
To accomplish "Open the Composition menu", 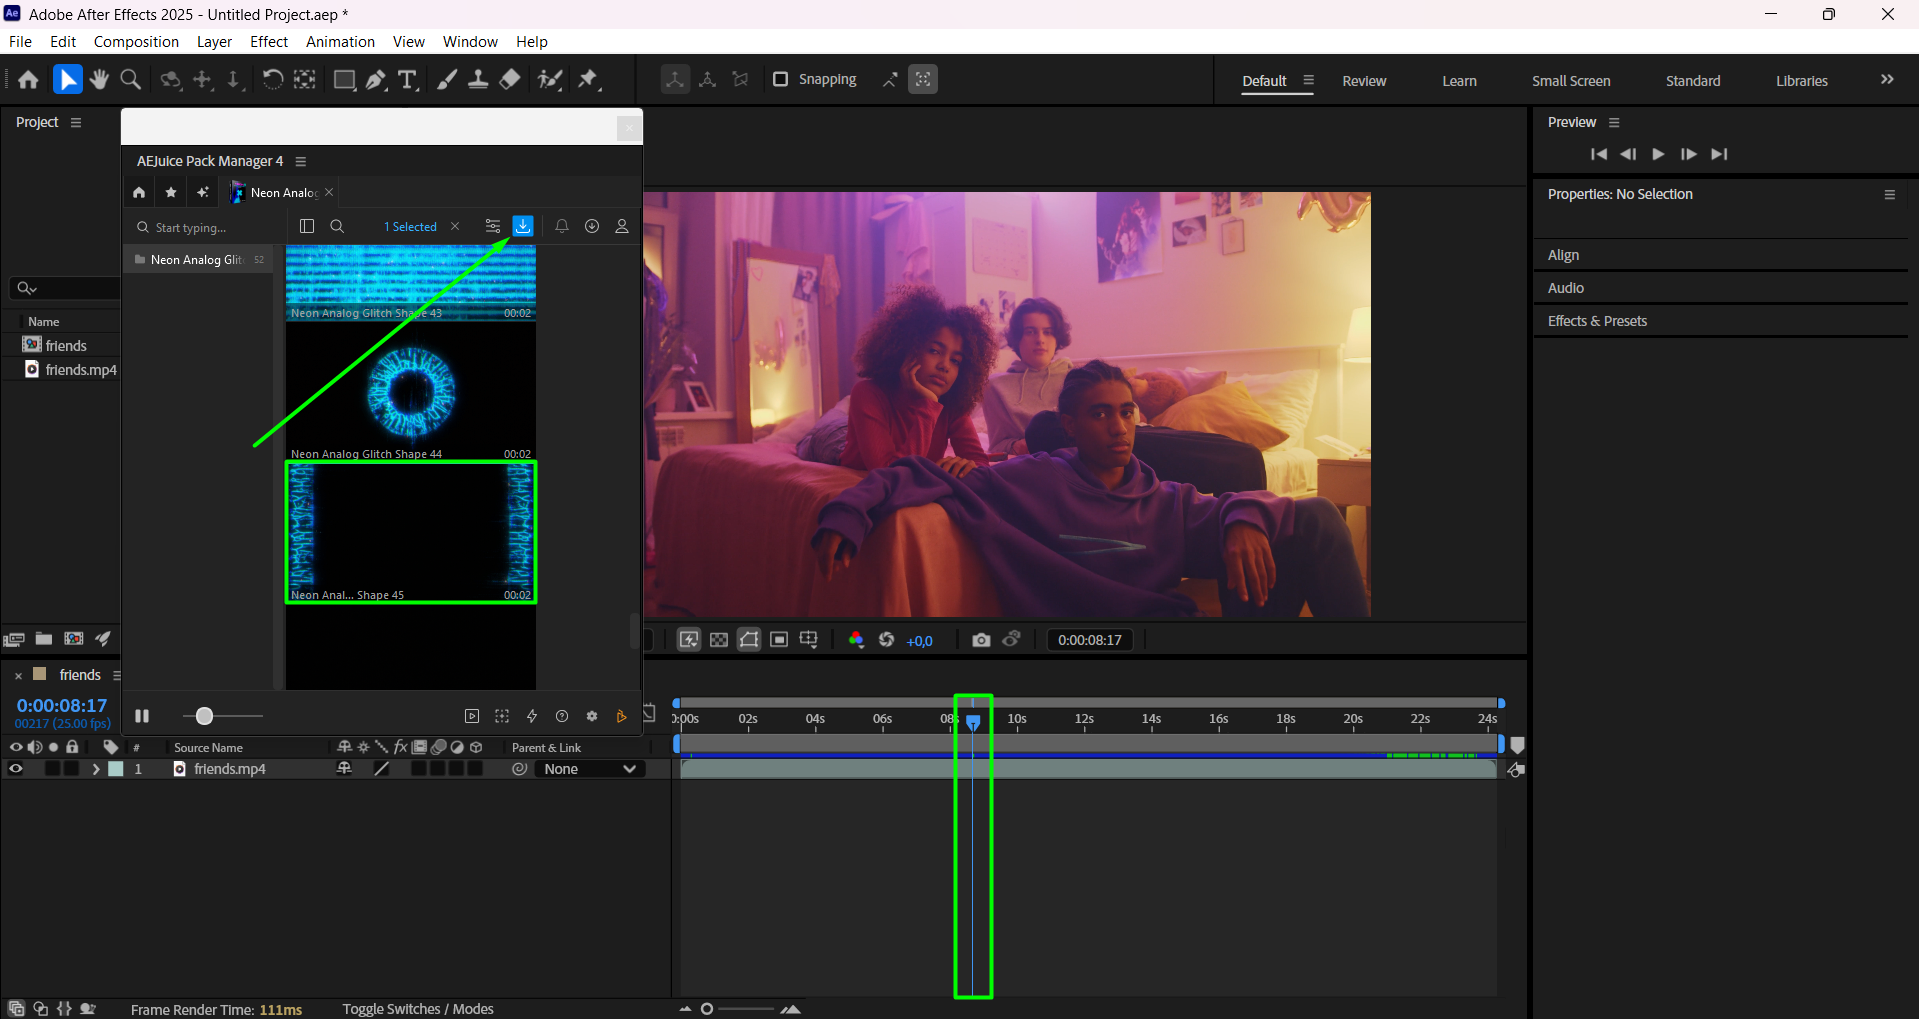I will tap(136, 42).
